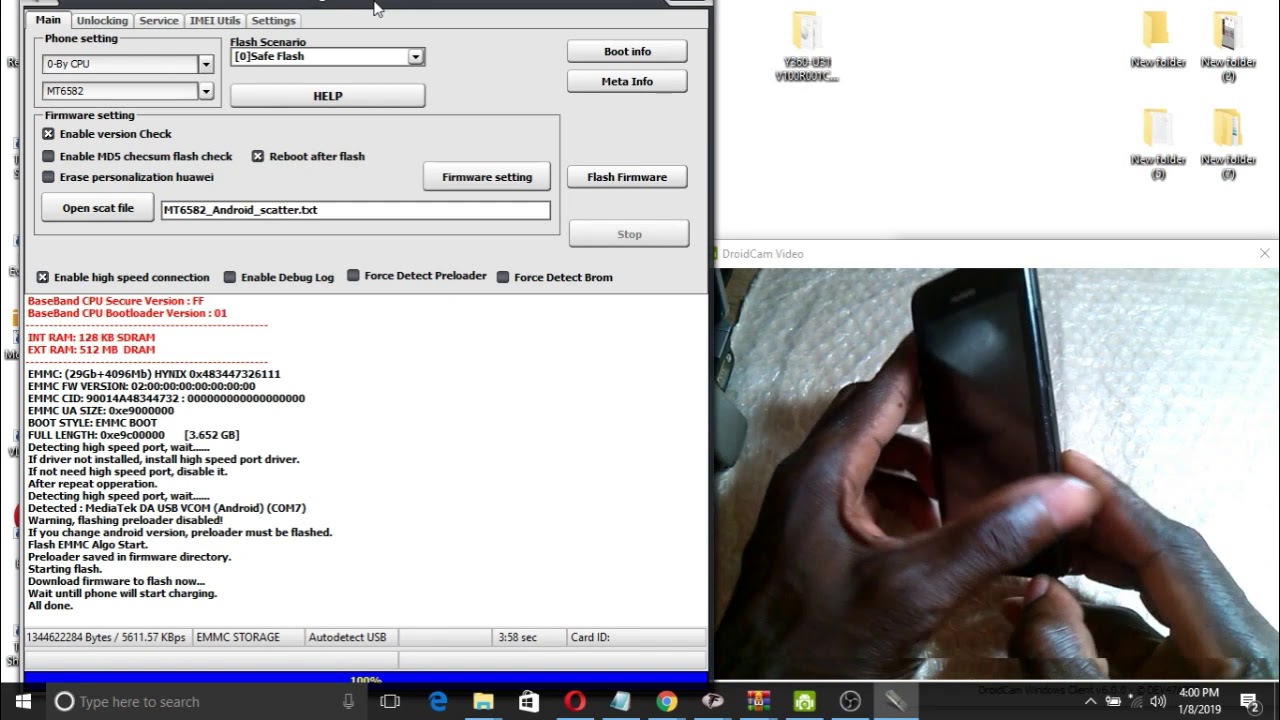
Task: Toggle Enable version Check checkbox
Action: tap(48, 134)
